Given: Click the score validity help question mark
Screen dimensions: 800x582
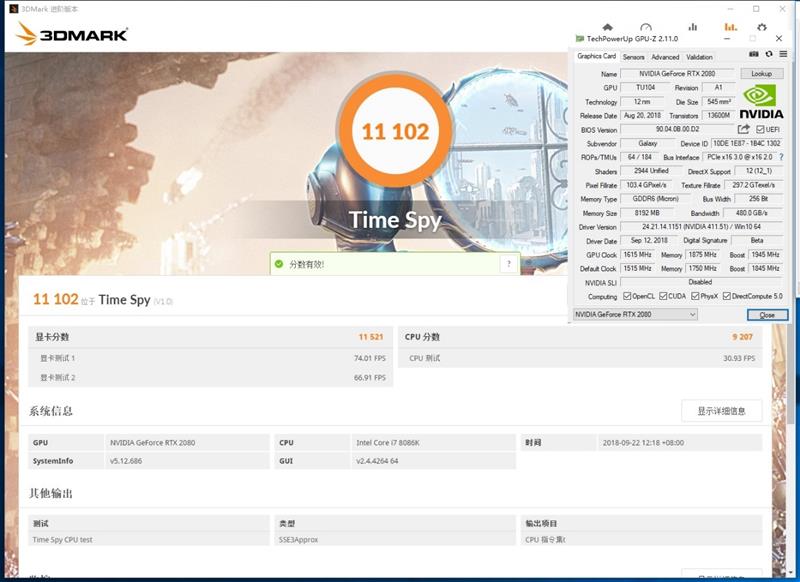Looking at the screenshot, I should (509, 264).
